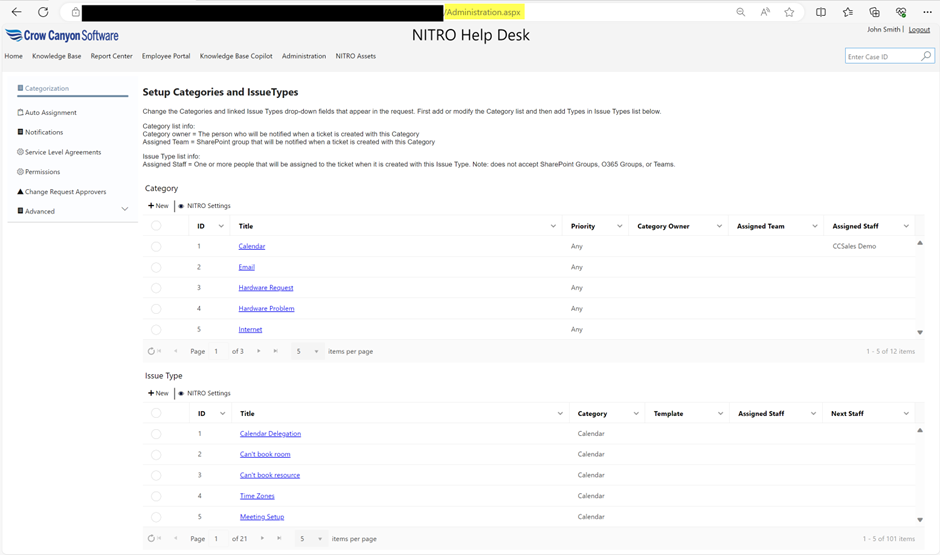This screenshot has width=940, height=555.
Task: Click the search magnifier in Case ID box
Action: click(x=926, y=57)
